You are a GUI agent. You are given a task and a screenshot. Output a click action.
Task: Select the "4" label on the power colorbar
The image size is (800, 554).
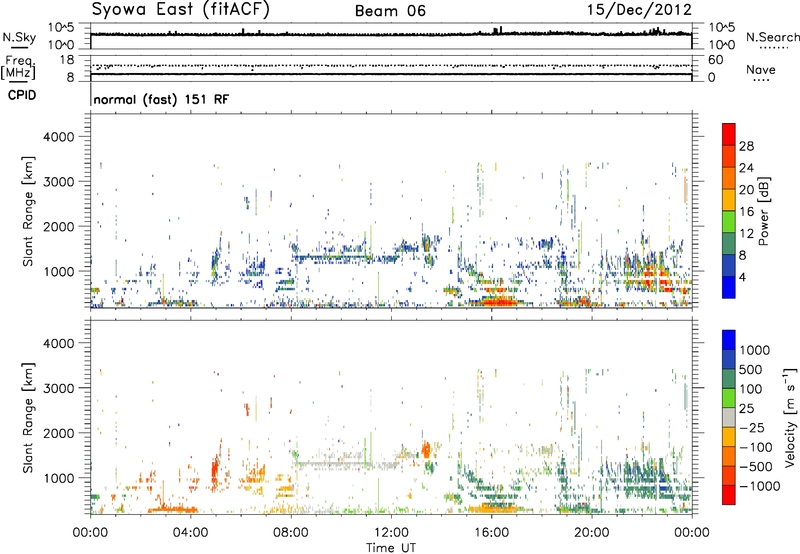coord(742,277)
